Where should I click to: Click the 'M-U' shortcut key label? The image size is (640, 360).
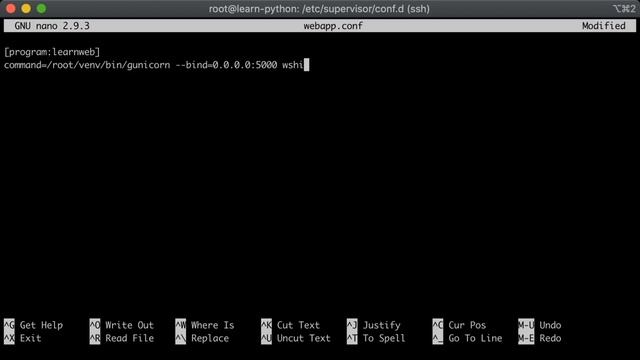[x=526, y=325]
